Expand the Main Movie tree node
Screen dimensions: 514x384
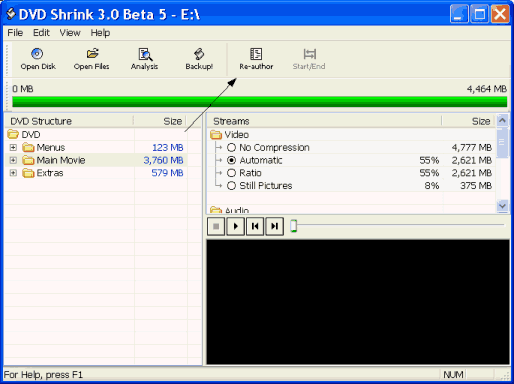pyautogui.click(x=13, y=160)
